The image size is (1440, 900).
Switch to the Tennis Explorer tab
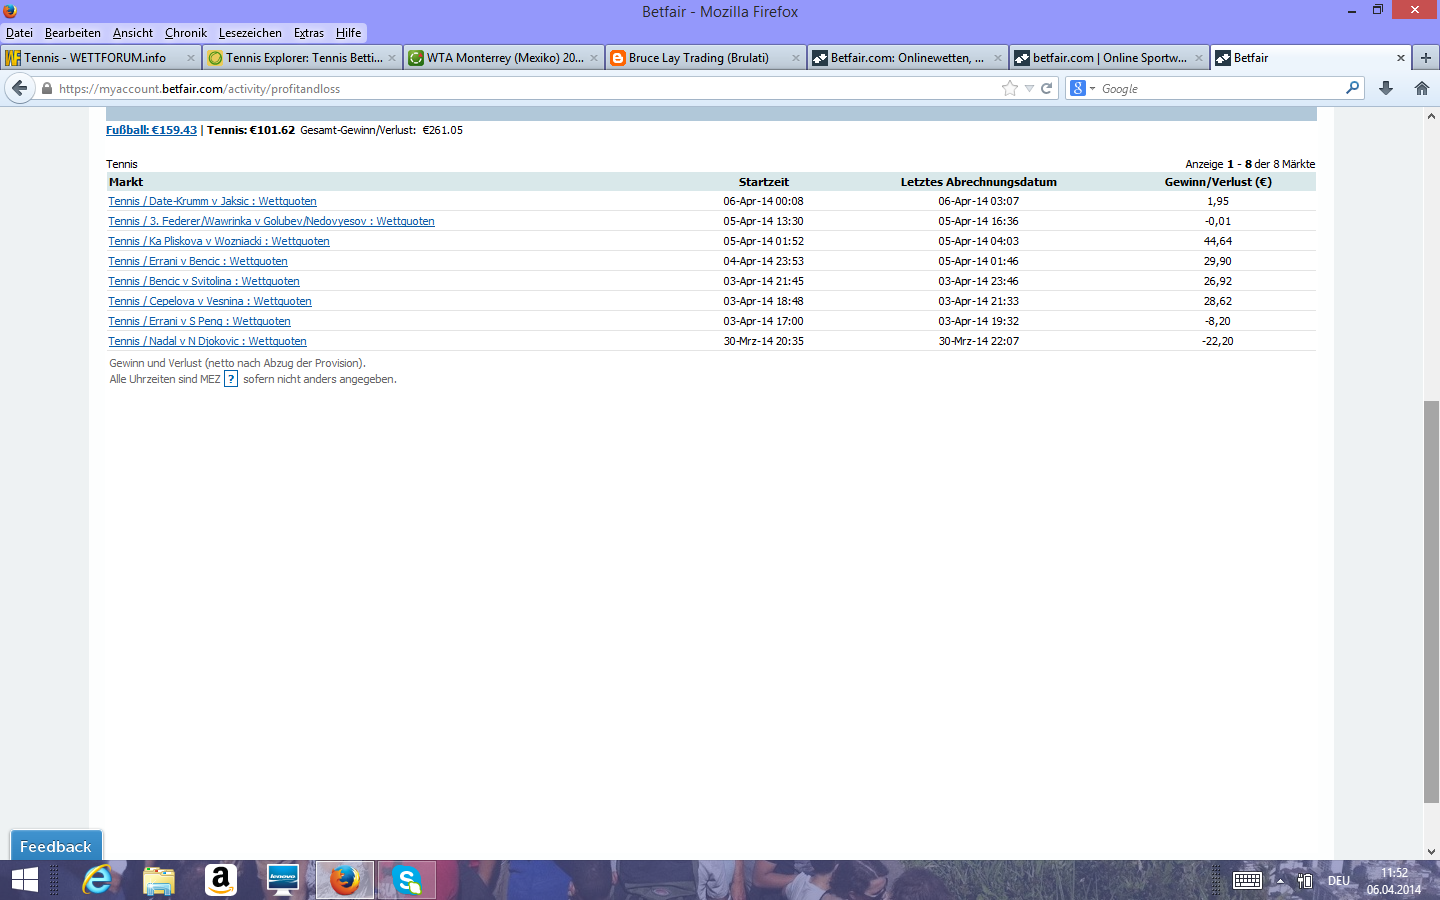(x=303, y=58)
